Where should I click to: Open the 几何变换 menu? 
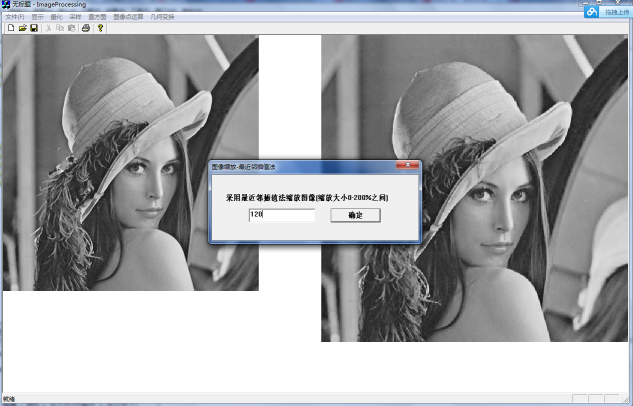[x=162, y=17]
